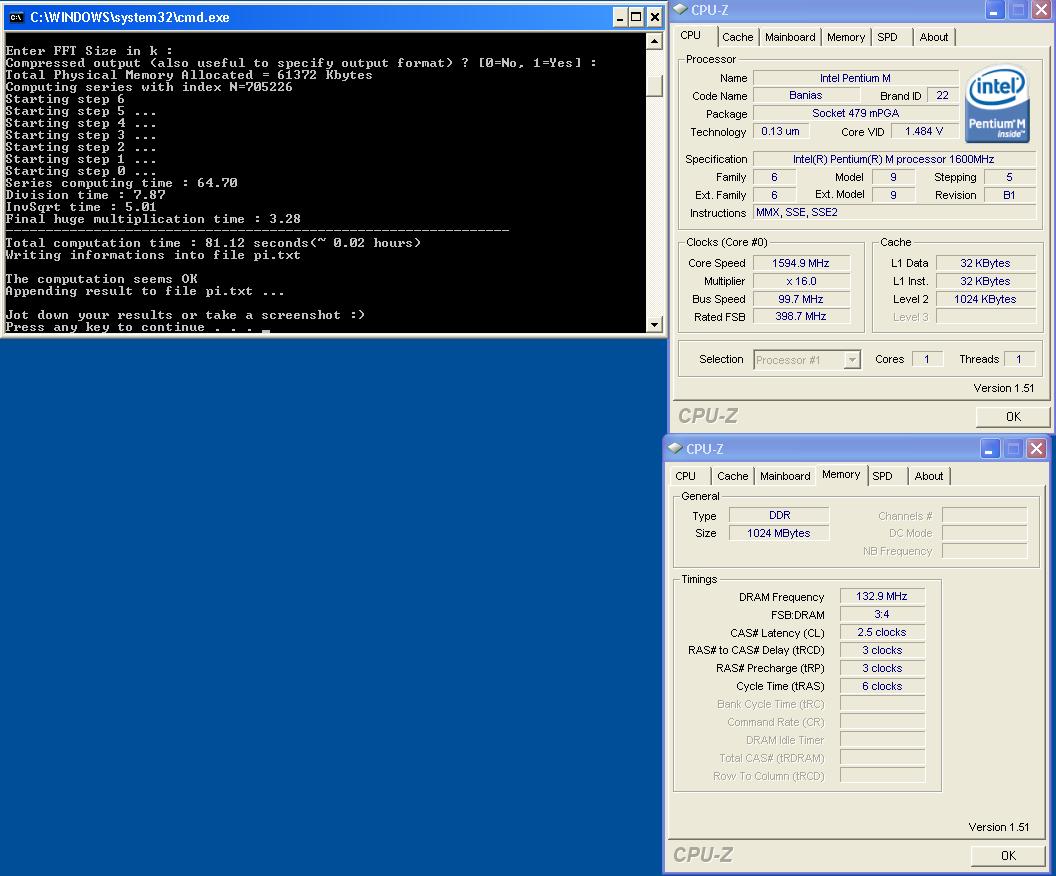Viewport: 1056px width, 876px height.
Task: Click the CPU-Z icon in top window title
Action: coord(680,9)
